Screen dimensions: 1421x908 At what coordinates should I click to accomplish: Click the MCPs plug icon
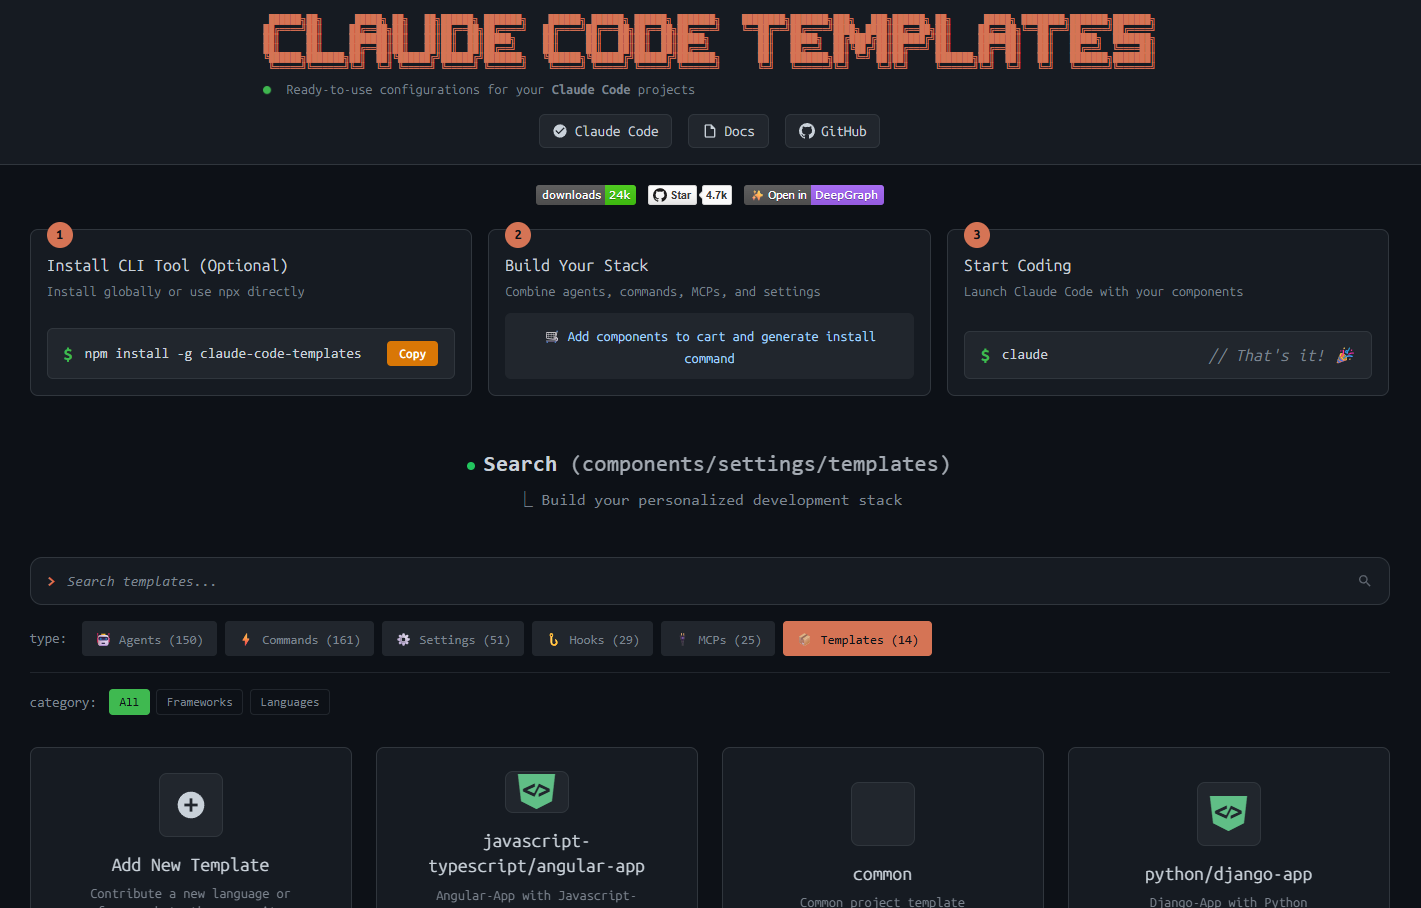click(682, 639)
